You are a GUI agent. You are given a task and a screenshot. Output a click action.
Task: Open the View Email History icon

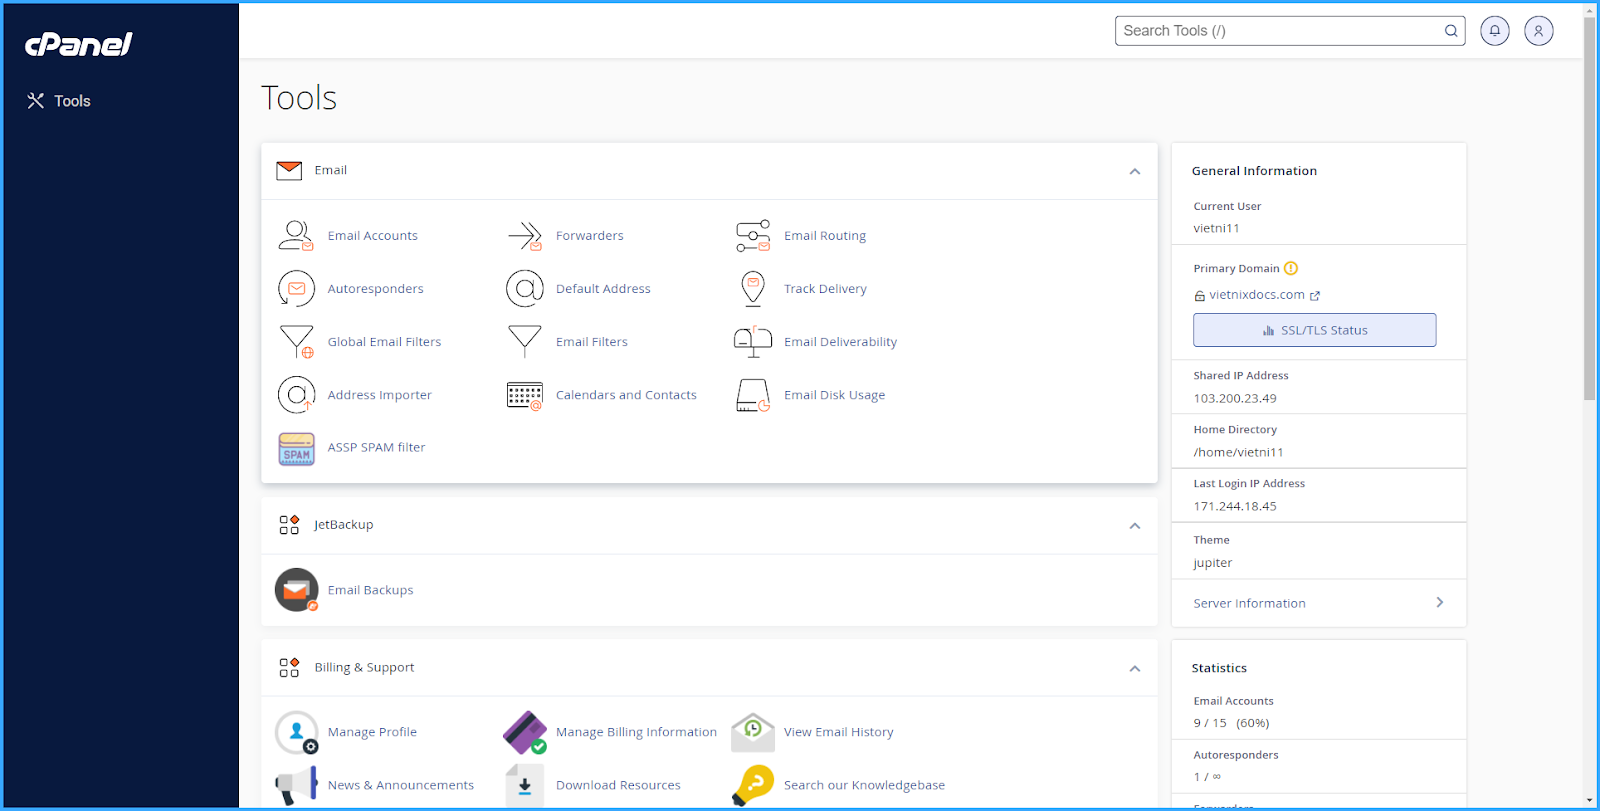(x=753, y=732)
